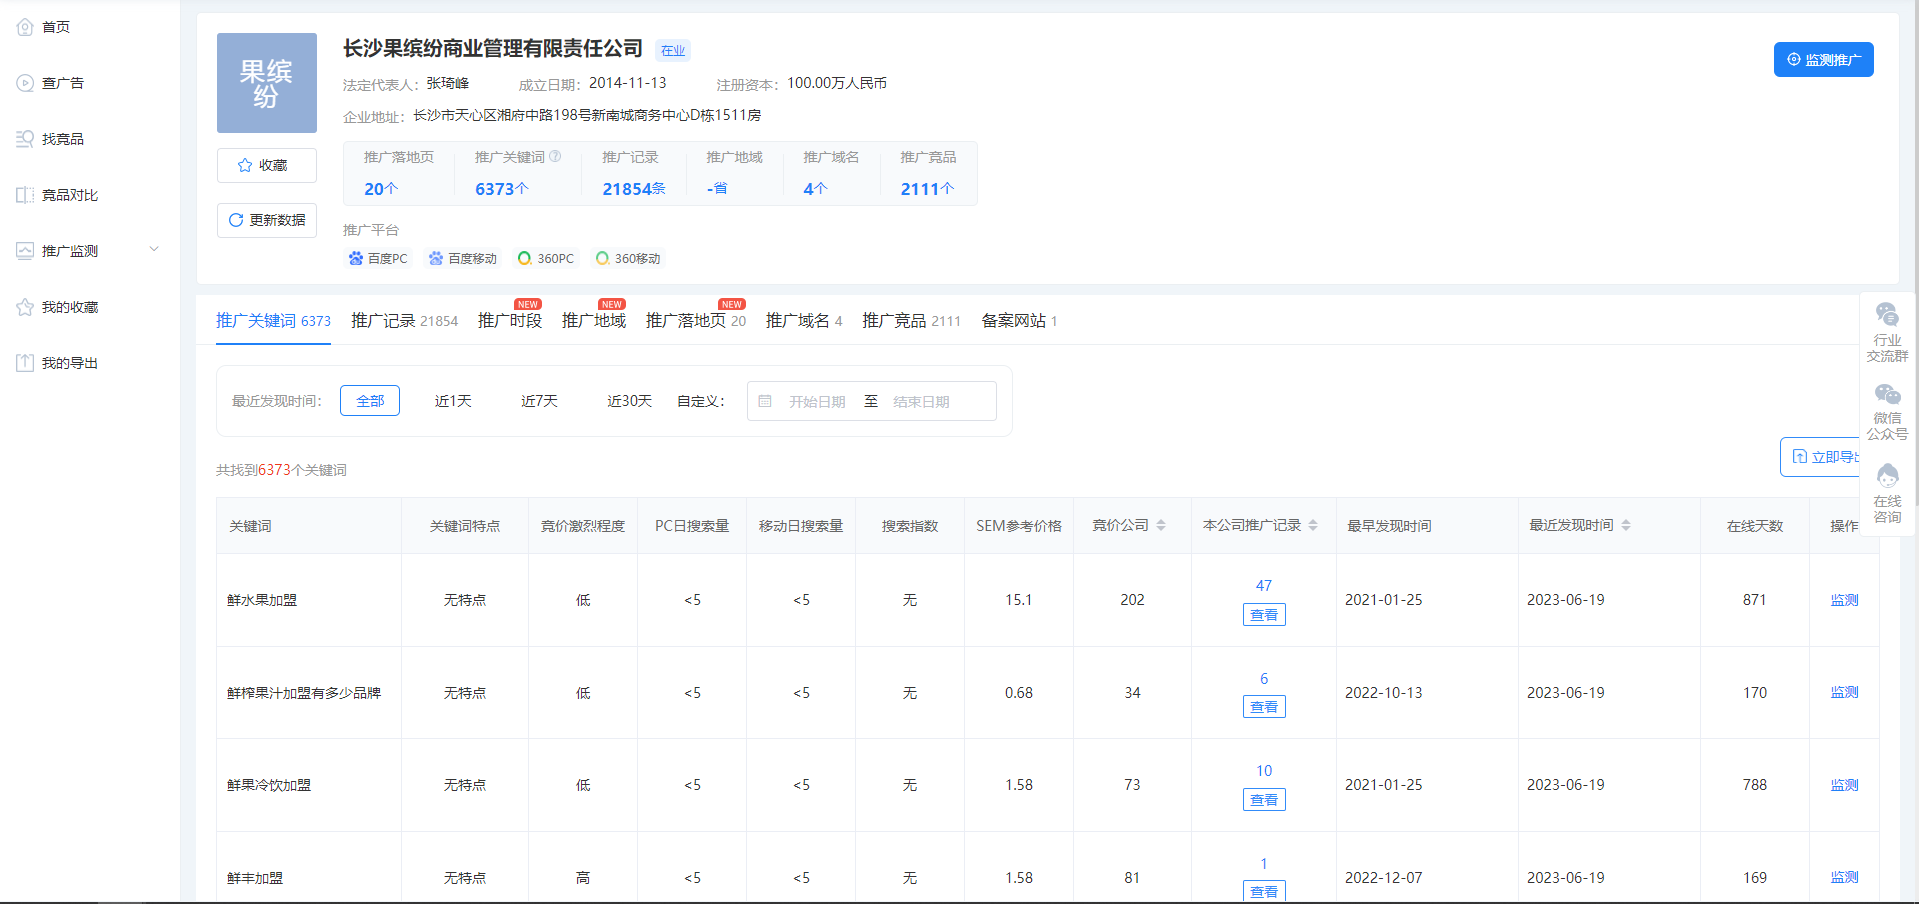
Task: Select the 近7天 time filter
Action: coord(539,400)
